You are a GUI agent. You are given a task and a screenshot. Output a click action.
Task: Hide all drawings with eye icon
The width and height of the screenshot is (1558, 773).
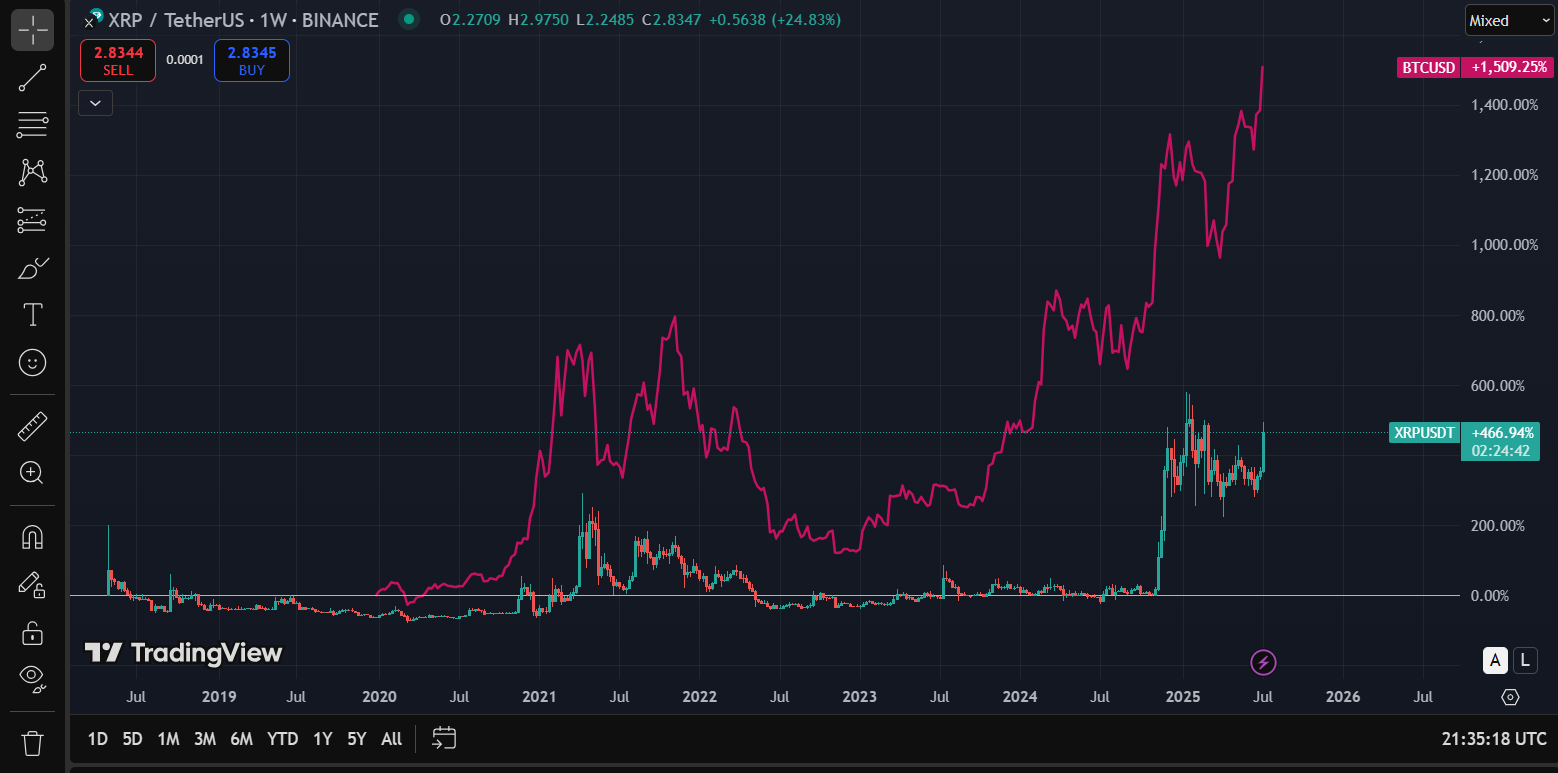click(32, 679)
